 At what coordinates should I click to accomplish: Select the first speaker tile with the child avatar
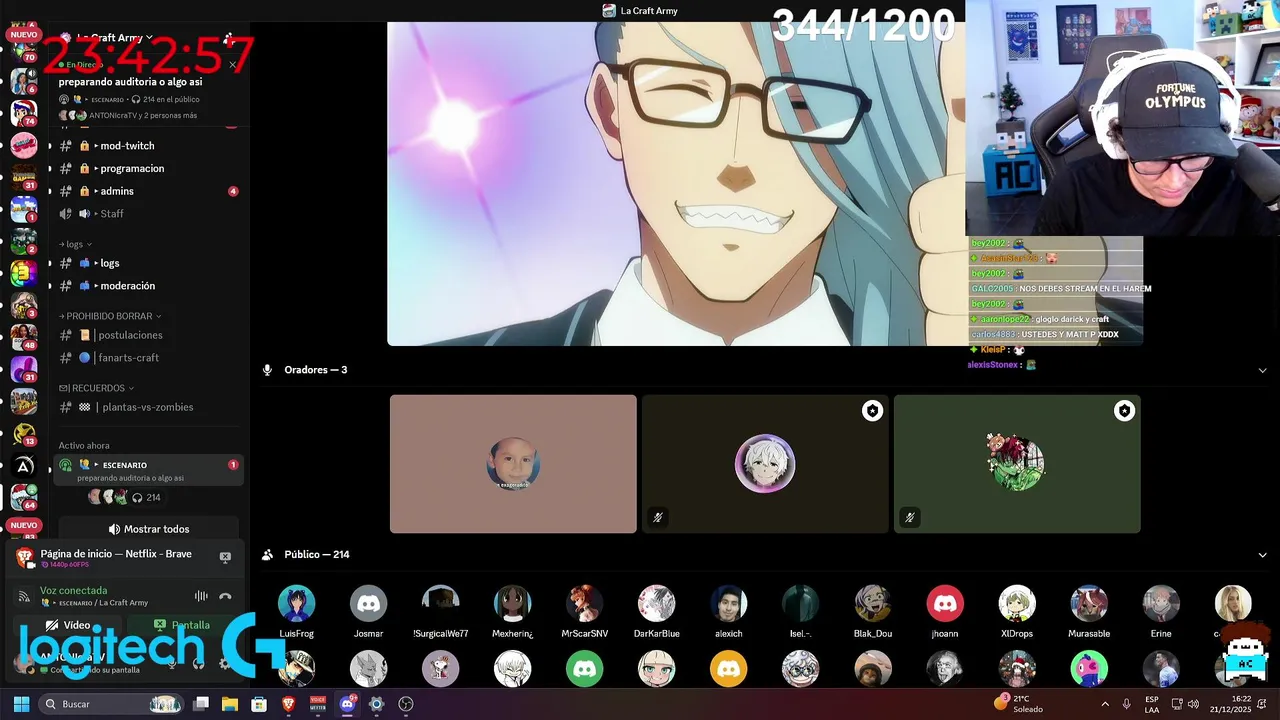(513, 464)
